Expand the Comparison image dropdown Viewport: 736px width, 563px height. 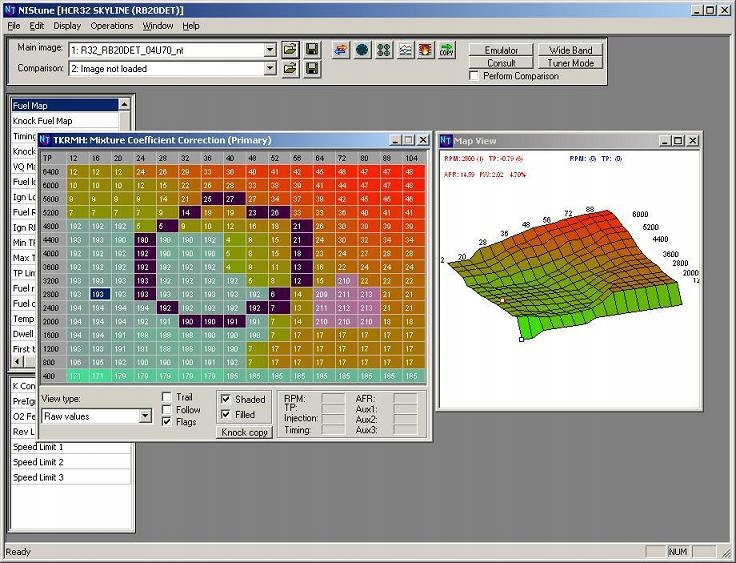(270, 69)
